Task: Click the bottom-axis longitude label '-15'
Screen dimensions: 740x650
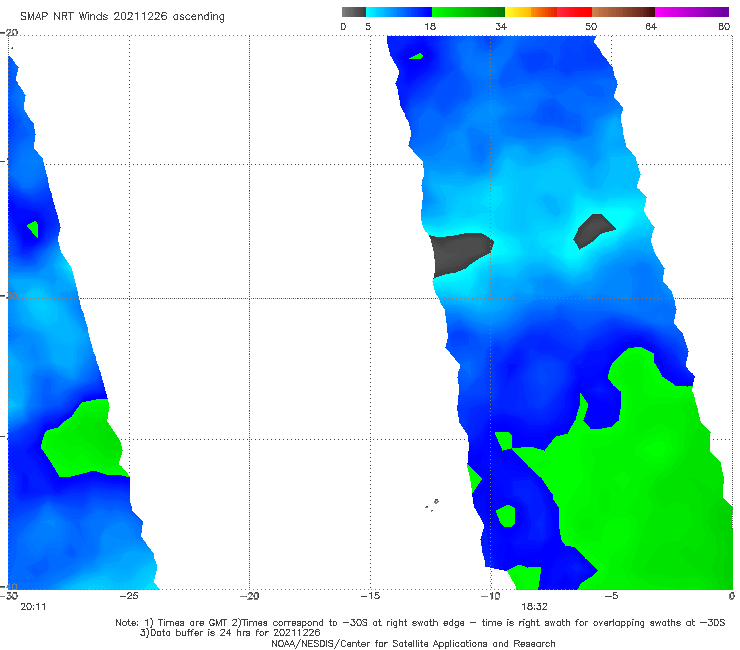Action: (x=370, y=596)
